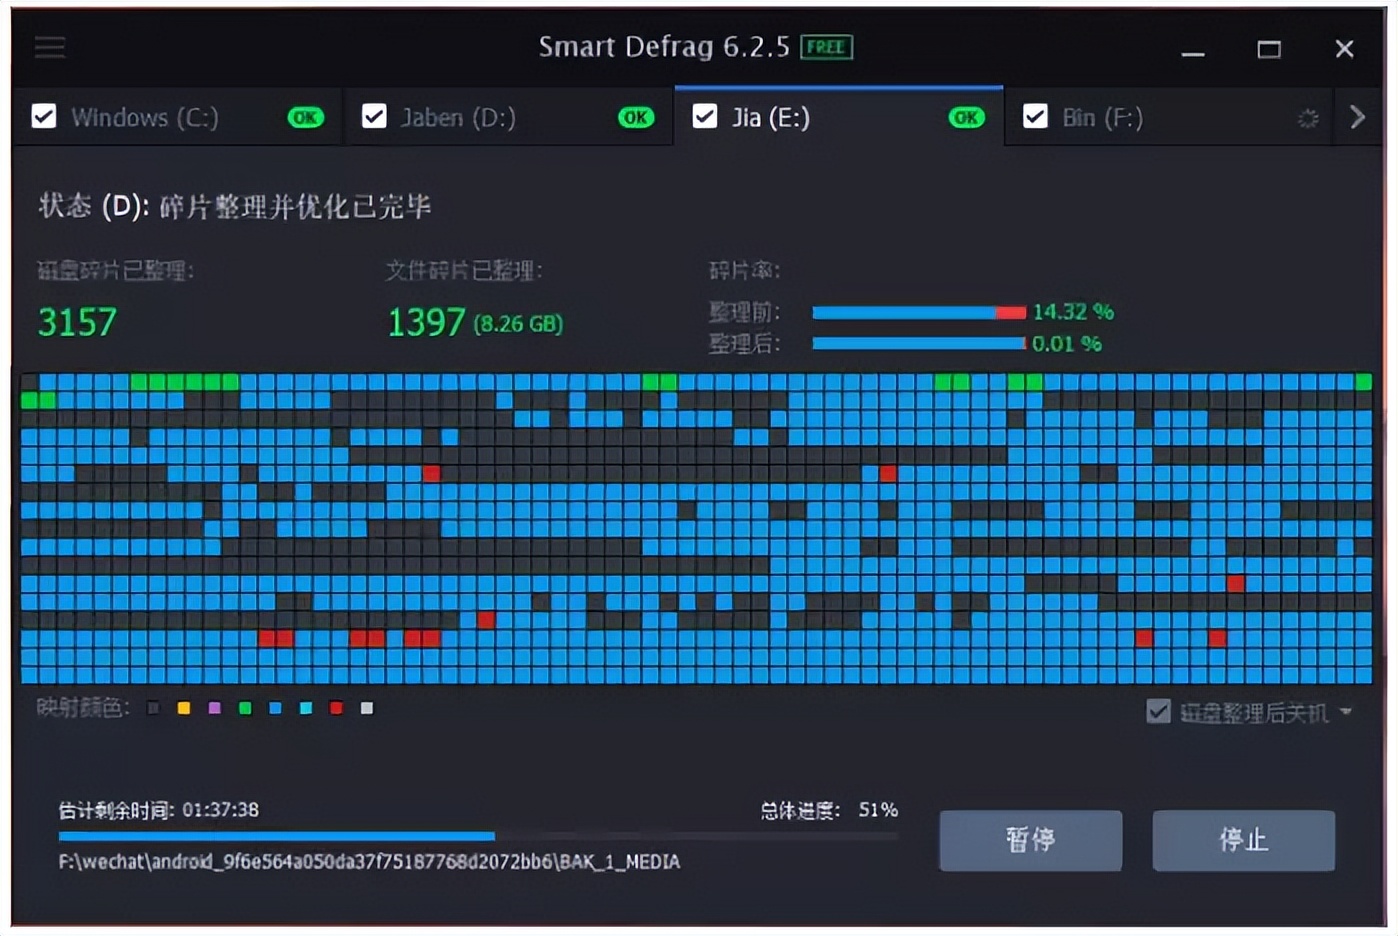Click the purple map legend swatch
The height and width of the screenshot is (936, 1398).
214,708
